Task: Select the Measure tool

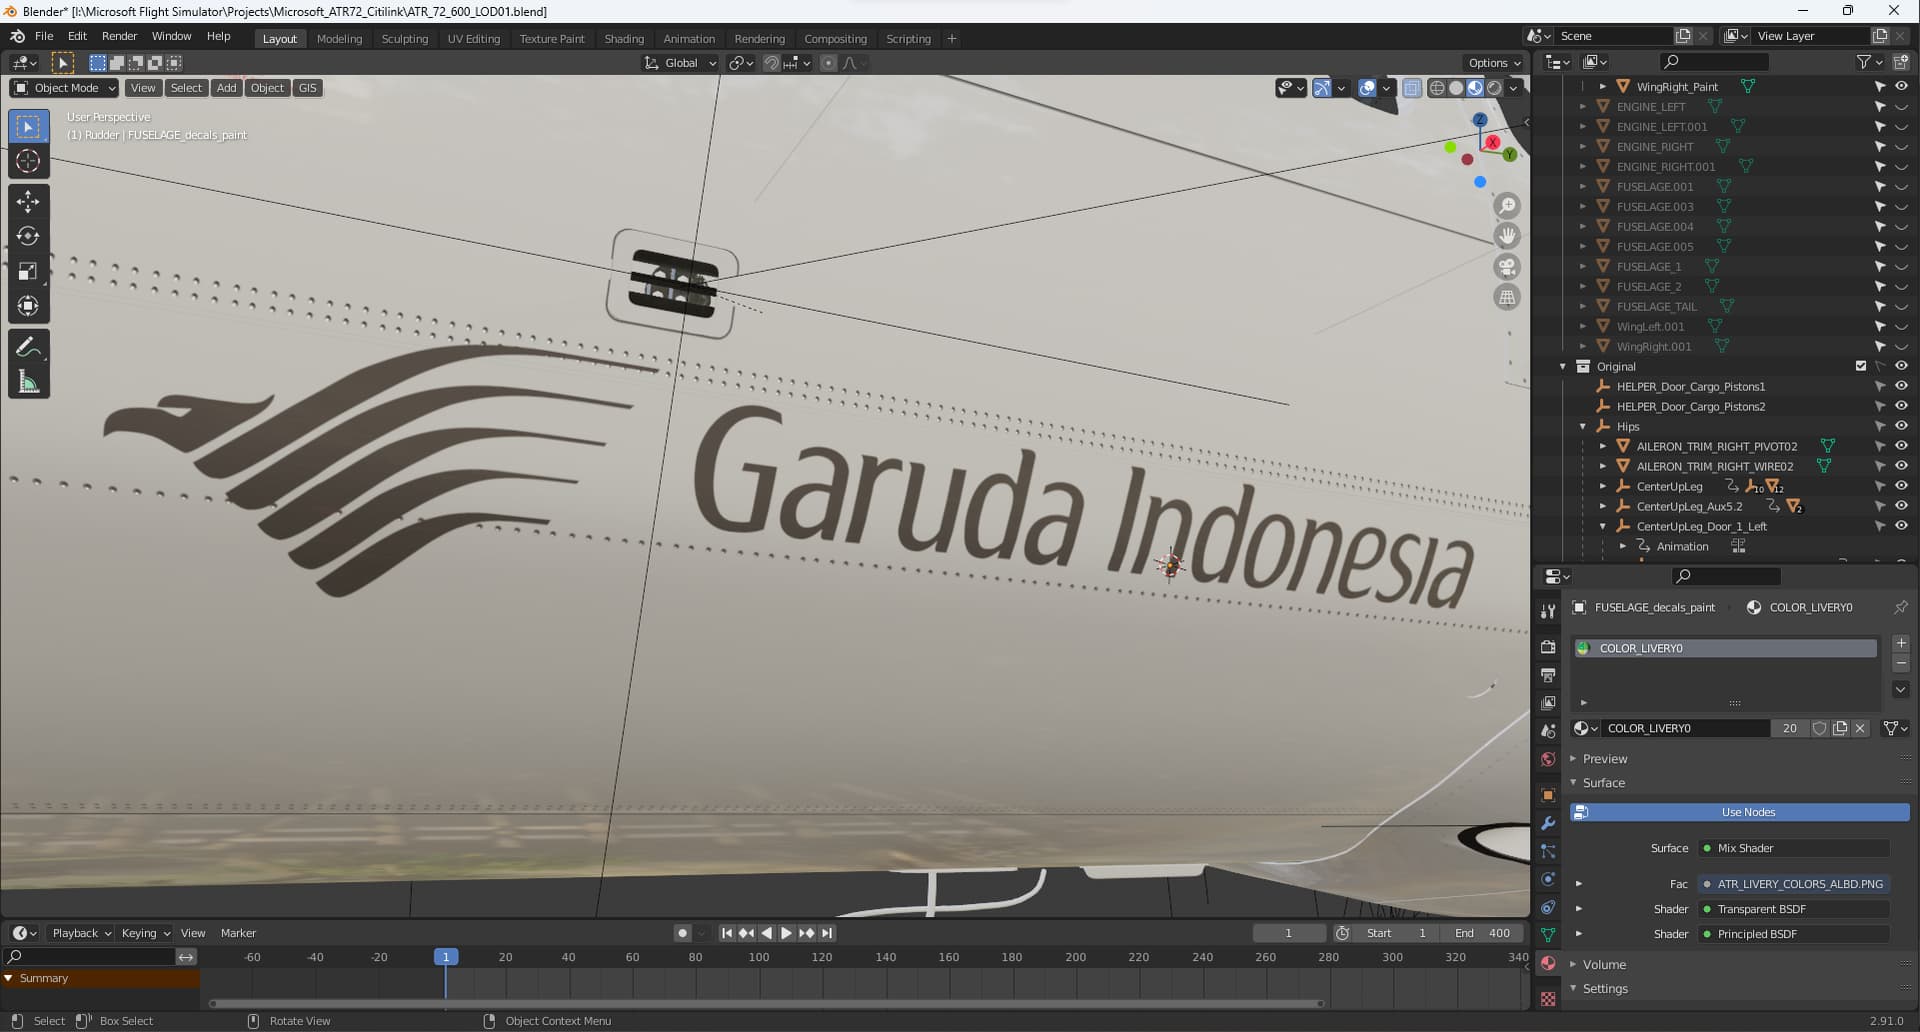Action: click(28, 382)
